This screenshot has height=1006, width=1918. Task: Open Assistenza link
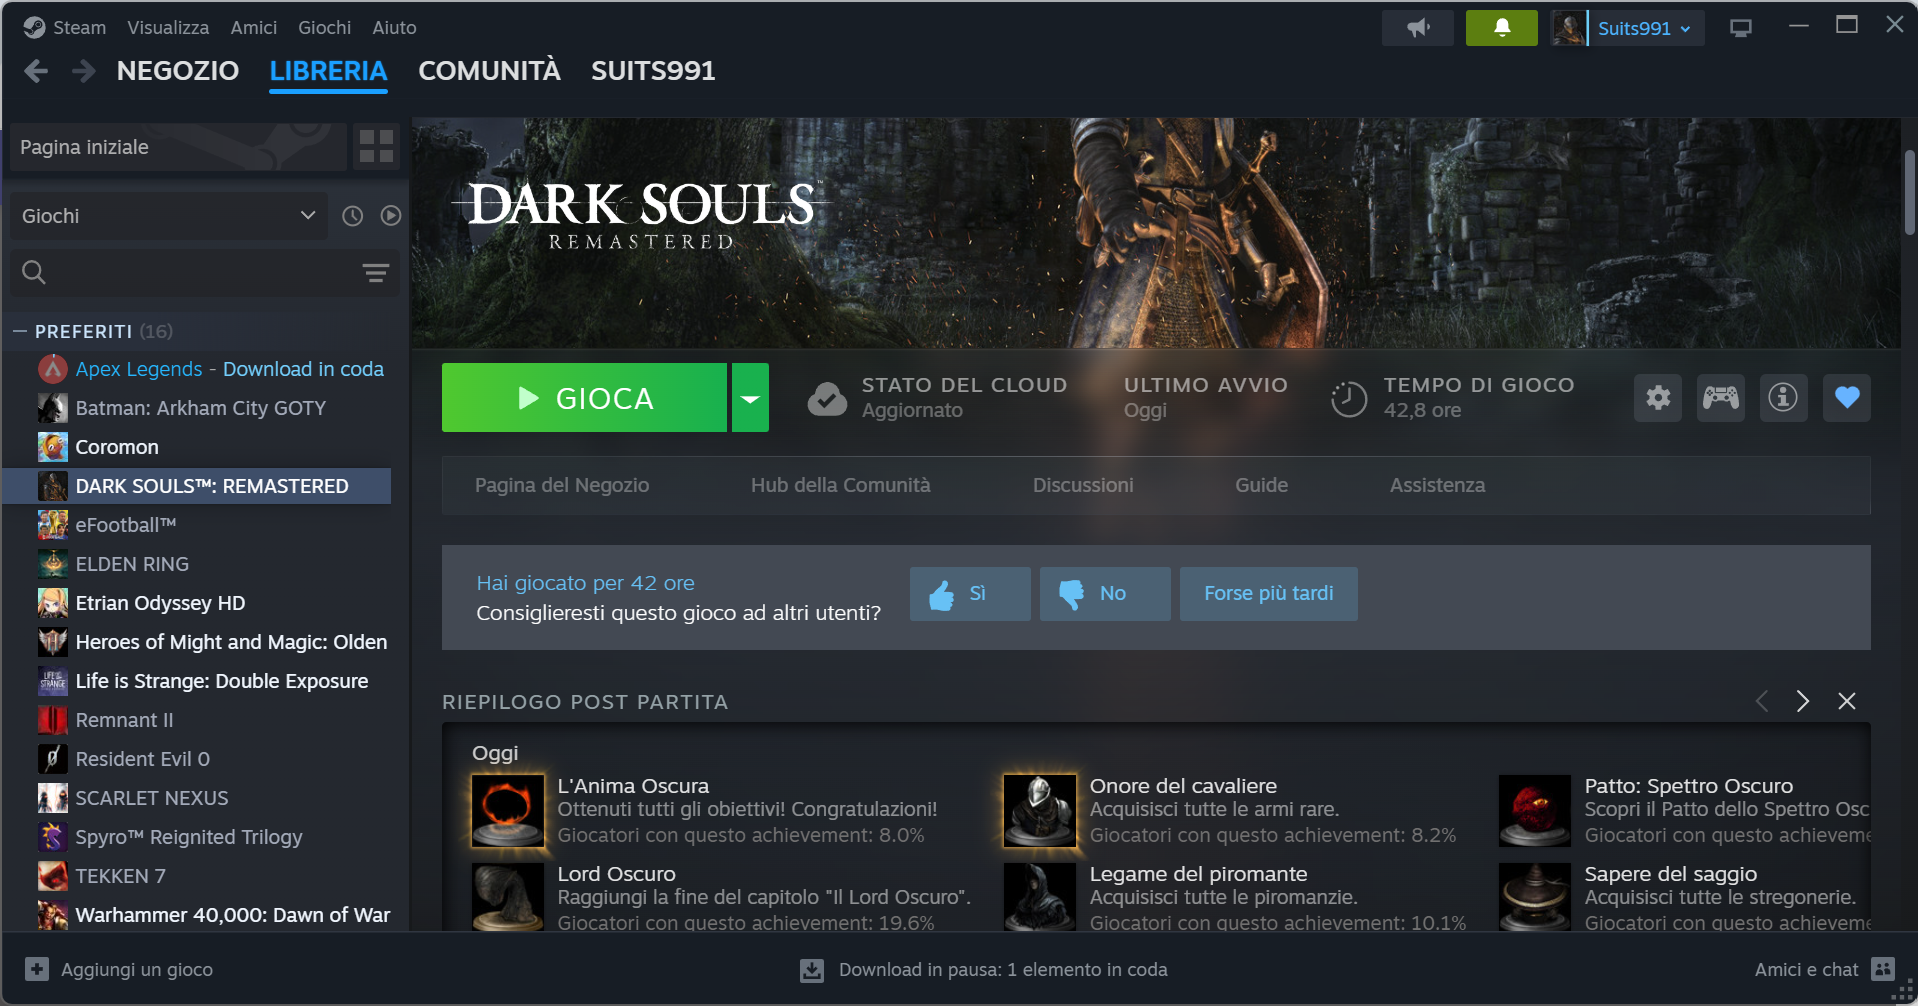(x=1438, y=485)
